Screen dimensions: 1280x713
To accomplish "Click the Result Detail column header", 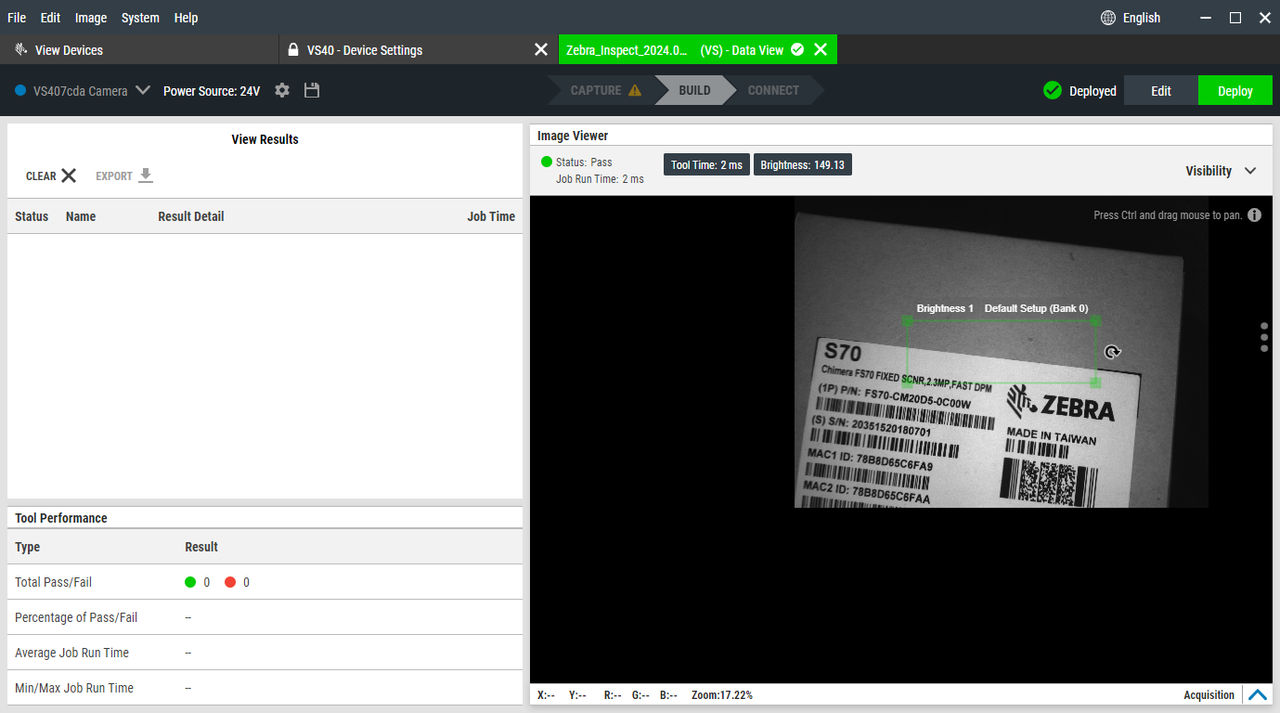I will click(191, 216).
